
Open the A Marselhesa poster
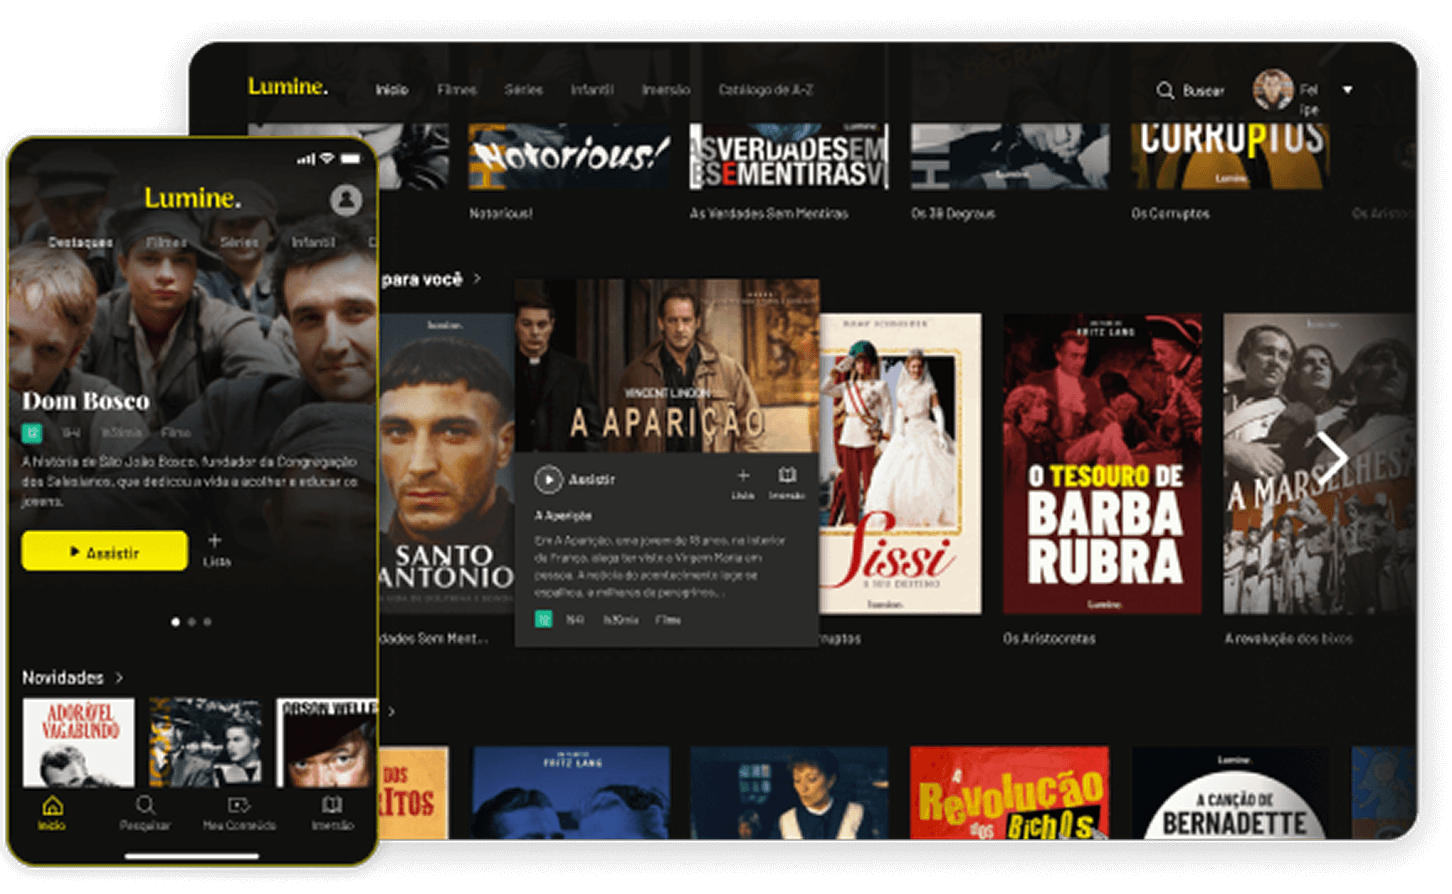click(1318, 464)
